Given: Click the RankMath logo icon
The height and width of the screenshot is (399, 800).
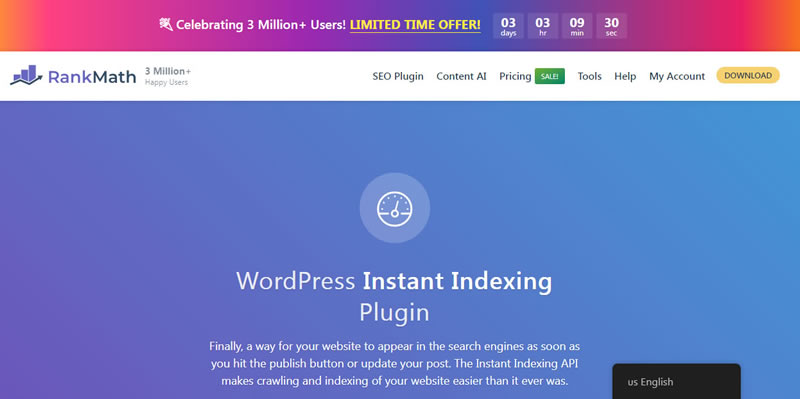Looking at the screenshot, I should 26,76.
